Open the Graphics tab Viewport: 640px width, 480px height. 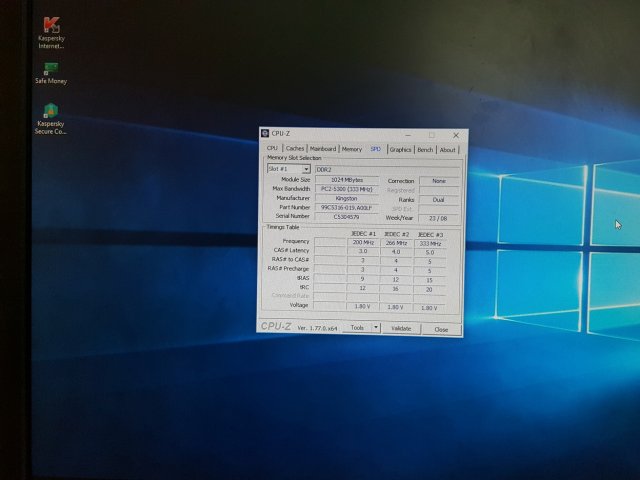click(400, 149)
